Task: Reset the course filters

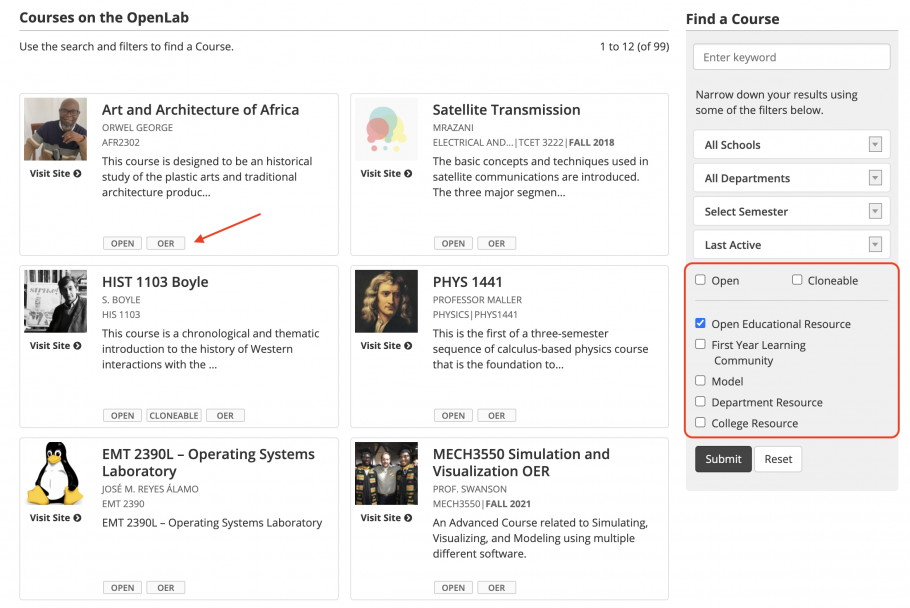Action: pyautogui.click(x=778, y=459)
